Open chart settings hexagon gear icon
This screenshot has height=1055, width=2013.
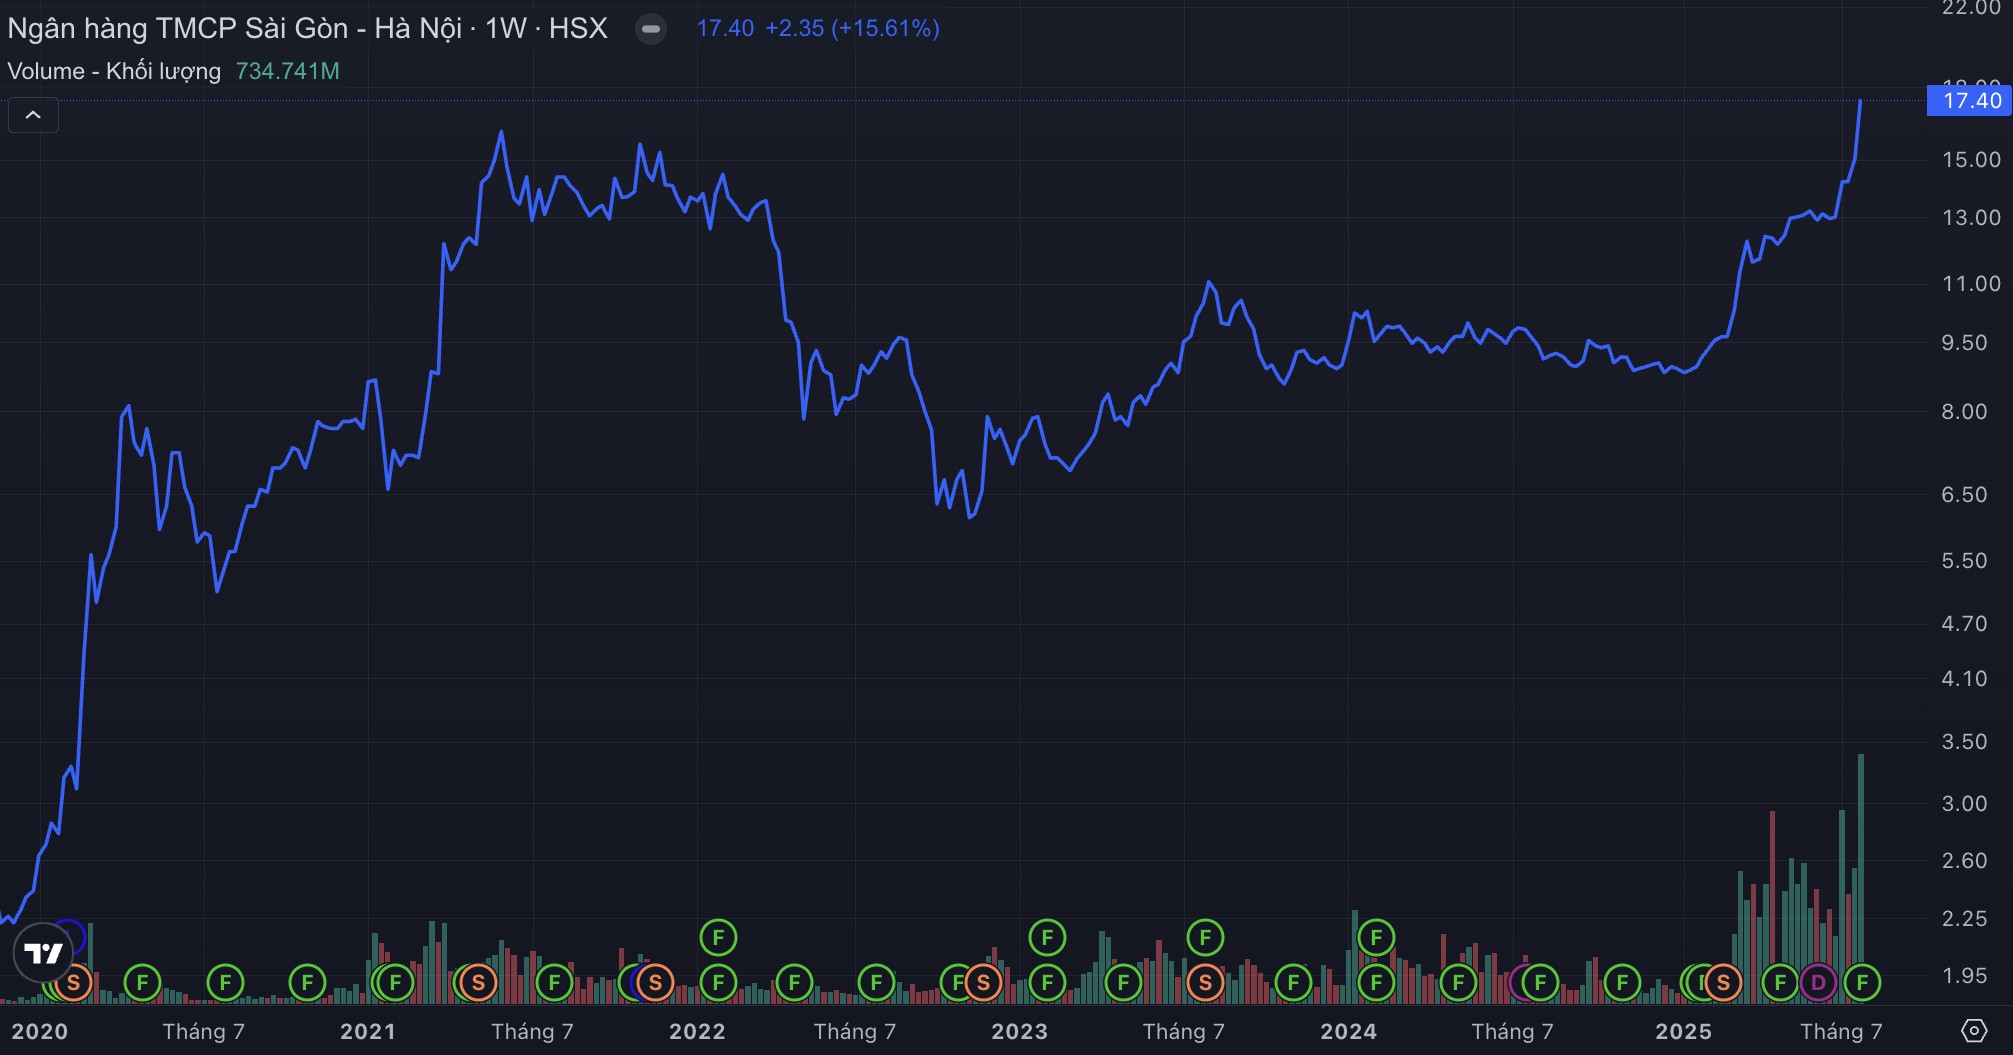pyautogui.click(x=1973, y=1030)
